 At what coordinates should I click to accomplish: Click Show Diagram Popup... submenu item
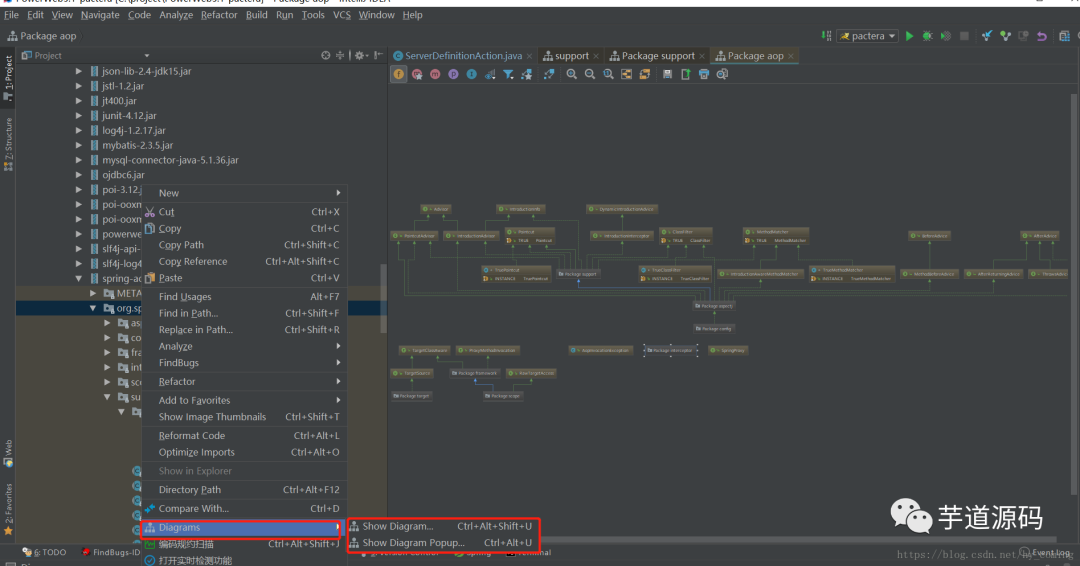tap(443, 543)
